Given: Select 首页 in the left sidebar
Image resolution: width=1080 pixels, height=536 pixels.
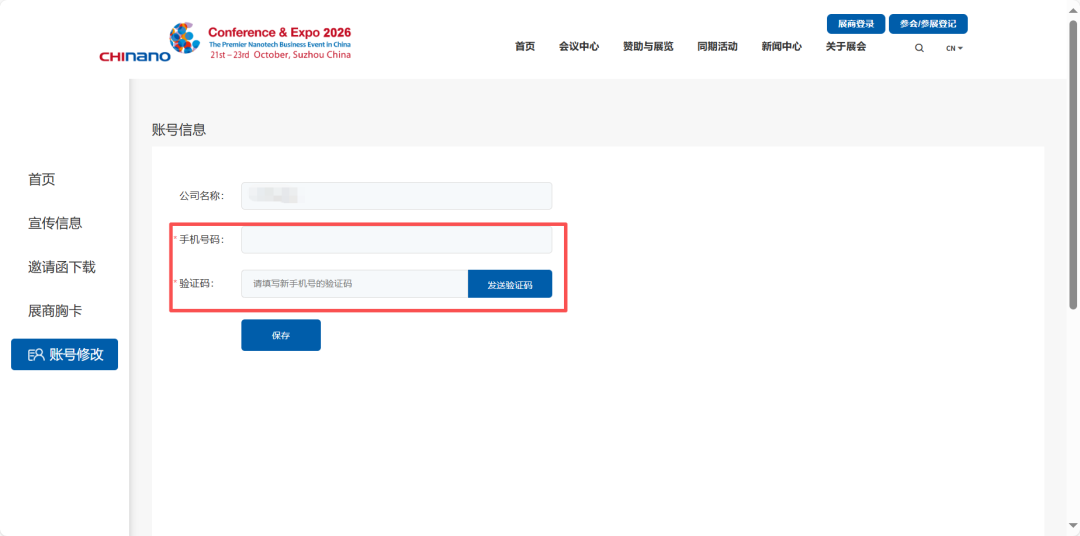Looking at the screenshot, I should [42, 180].
